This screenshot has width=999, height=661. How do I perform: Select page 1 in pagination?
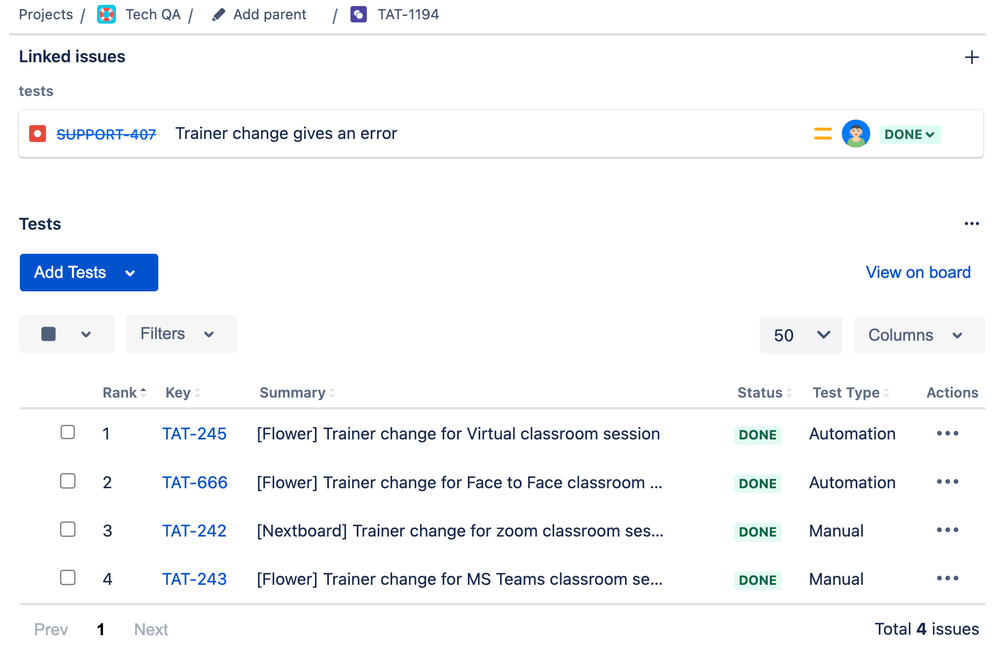(x=101, y=629)
